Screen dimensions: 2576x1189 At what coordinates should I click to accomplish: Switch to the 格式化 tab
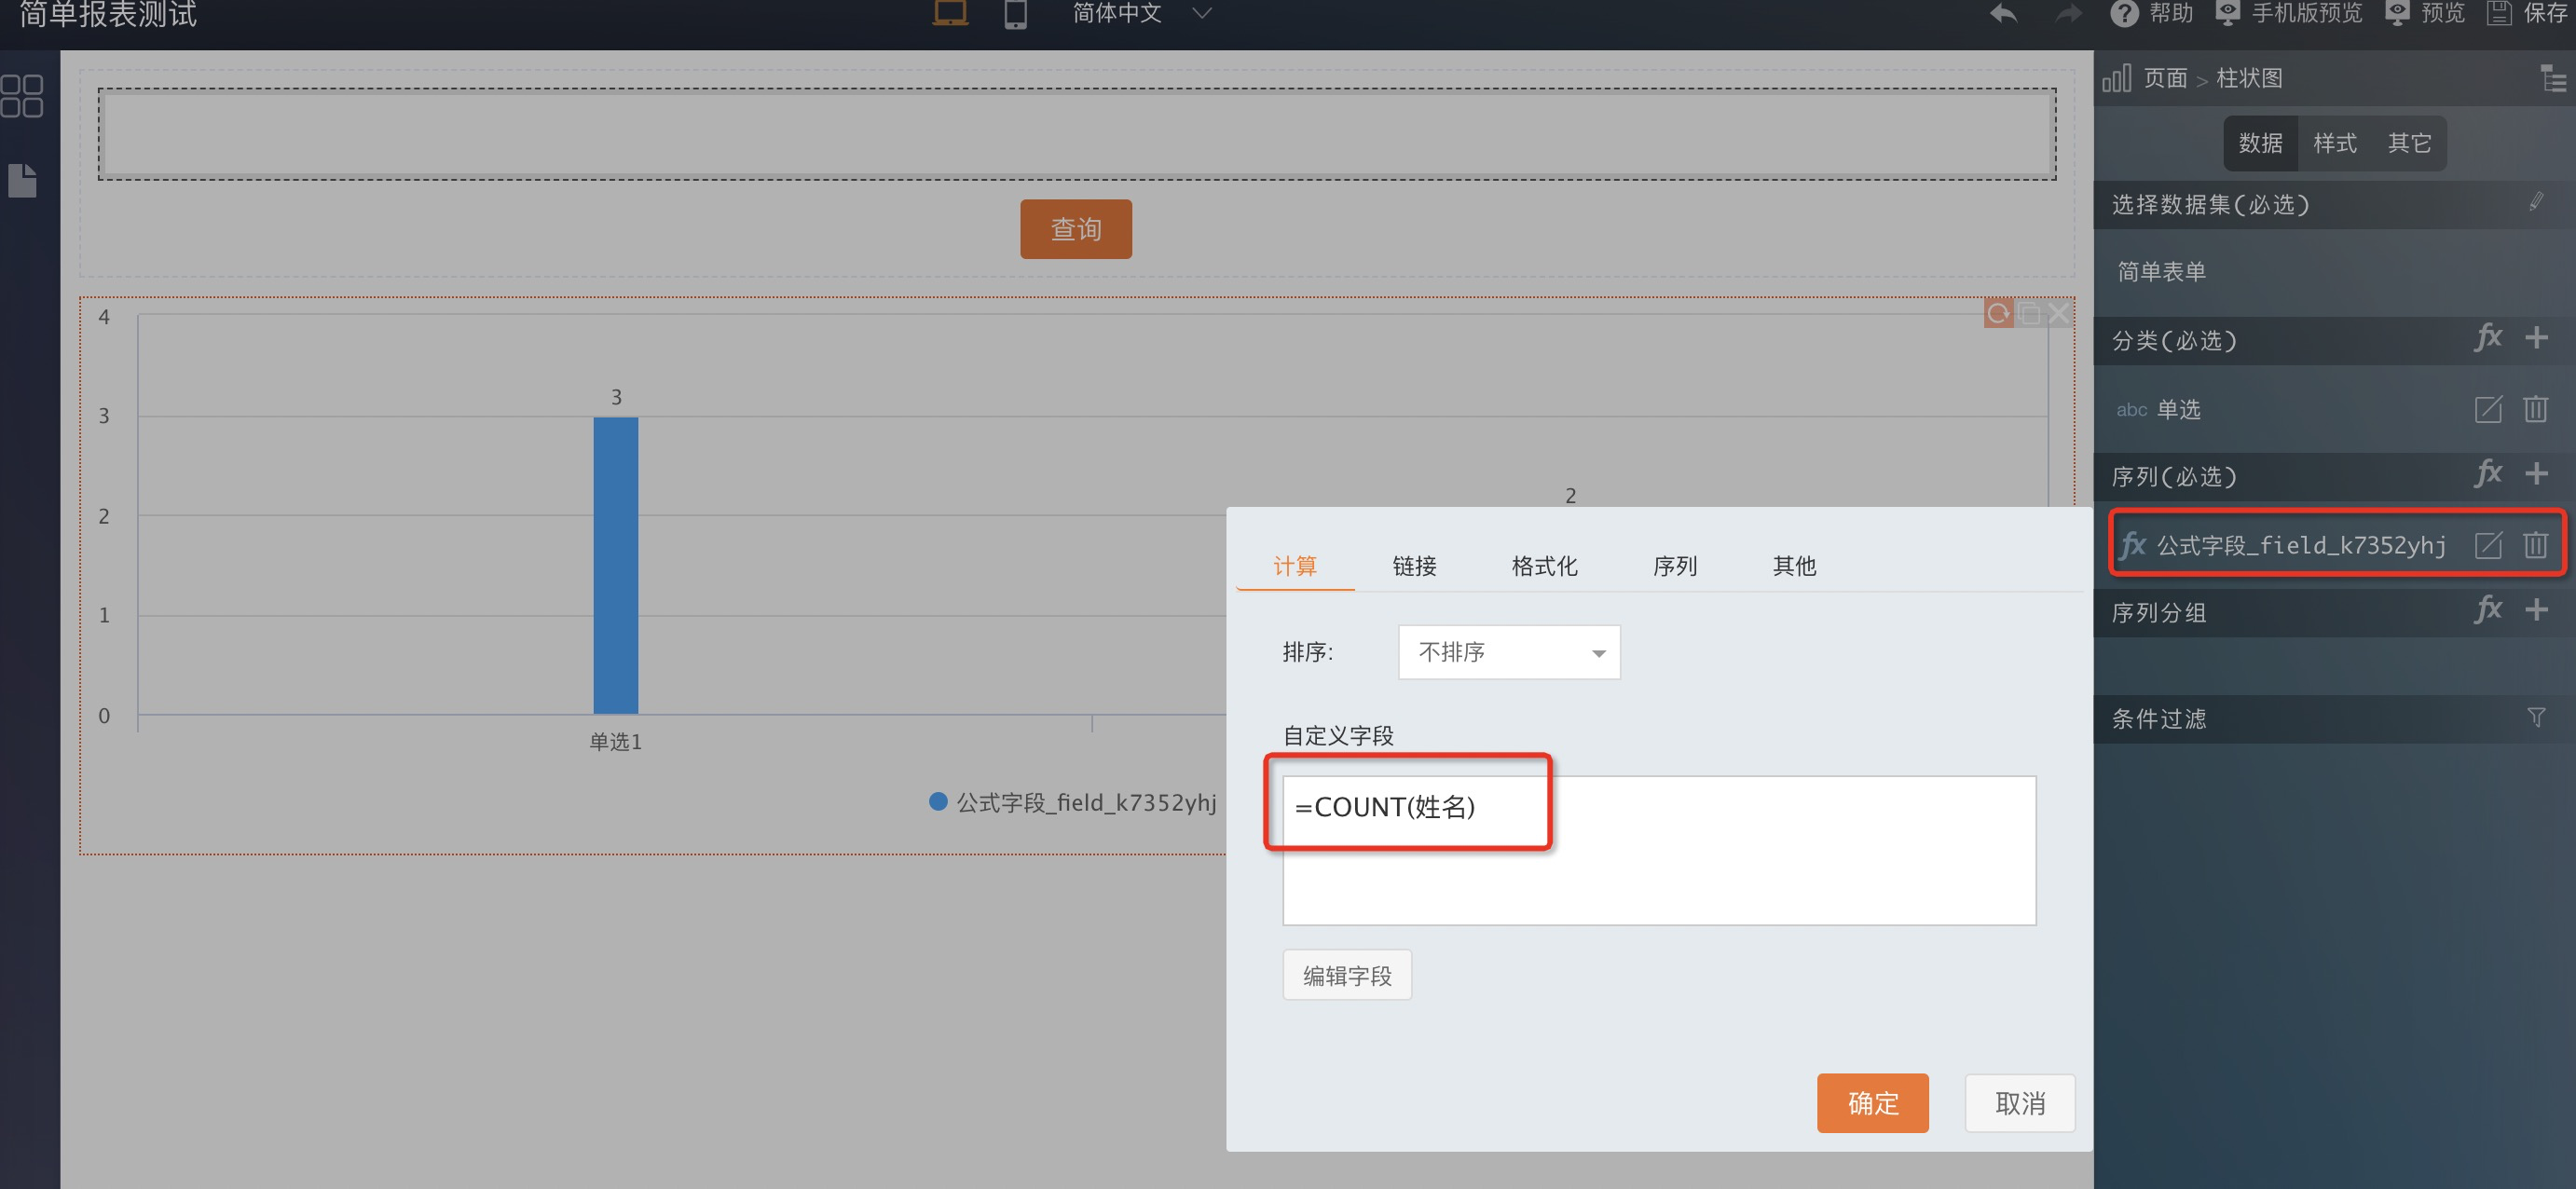1543,566
